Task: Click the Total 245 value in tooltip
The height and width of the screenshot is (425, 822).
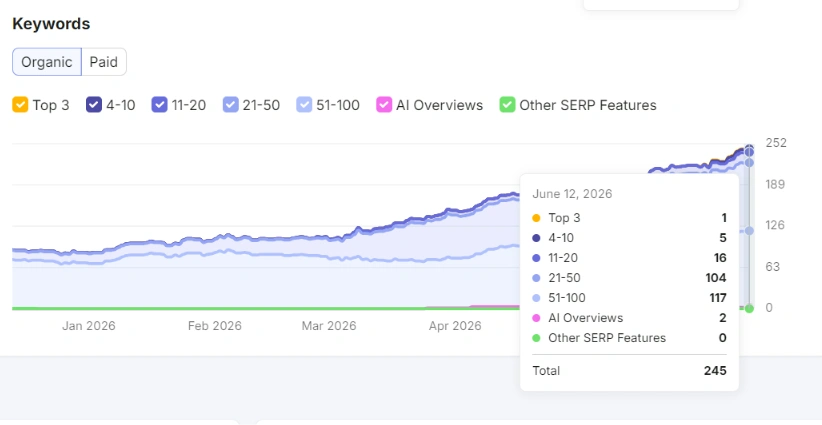Action: tap(715, 371)
